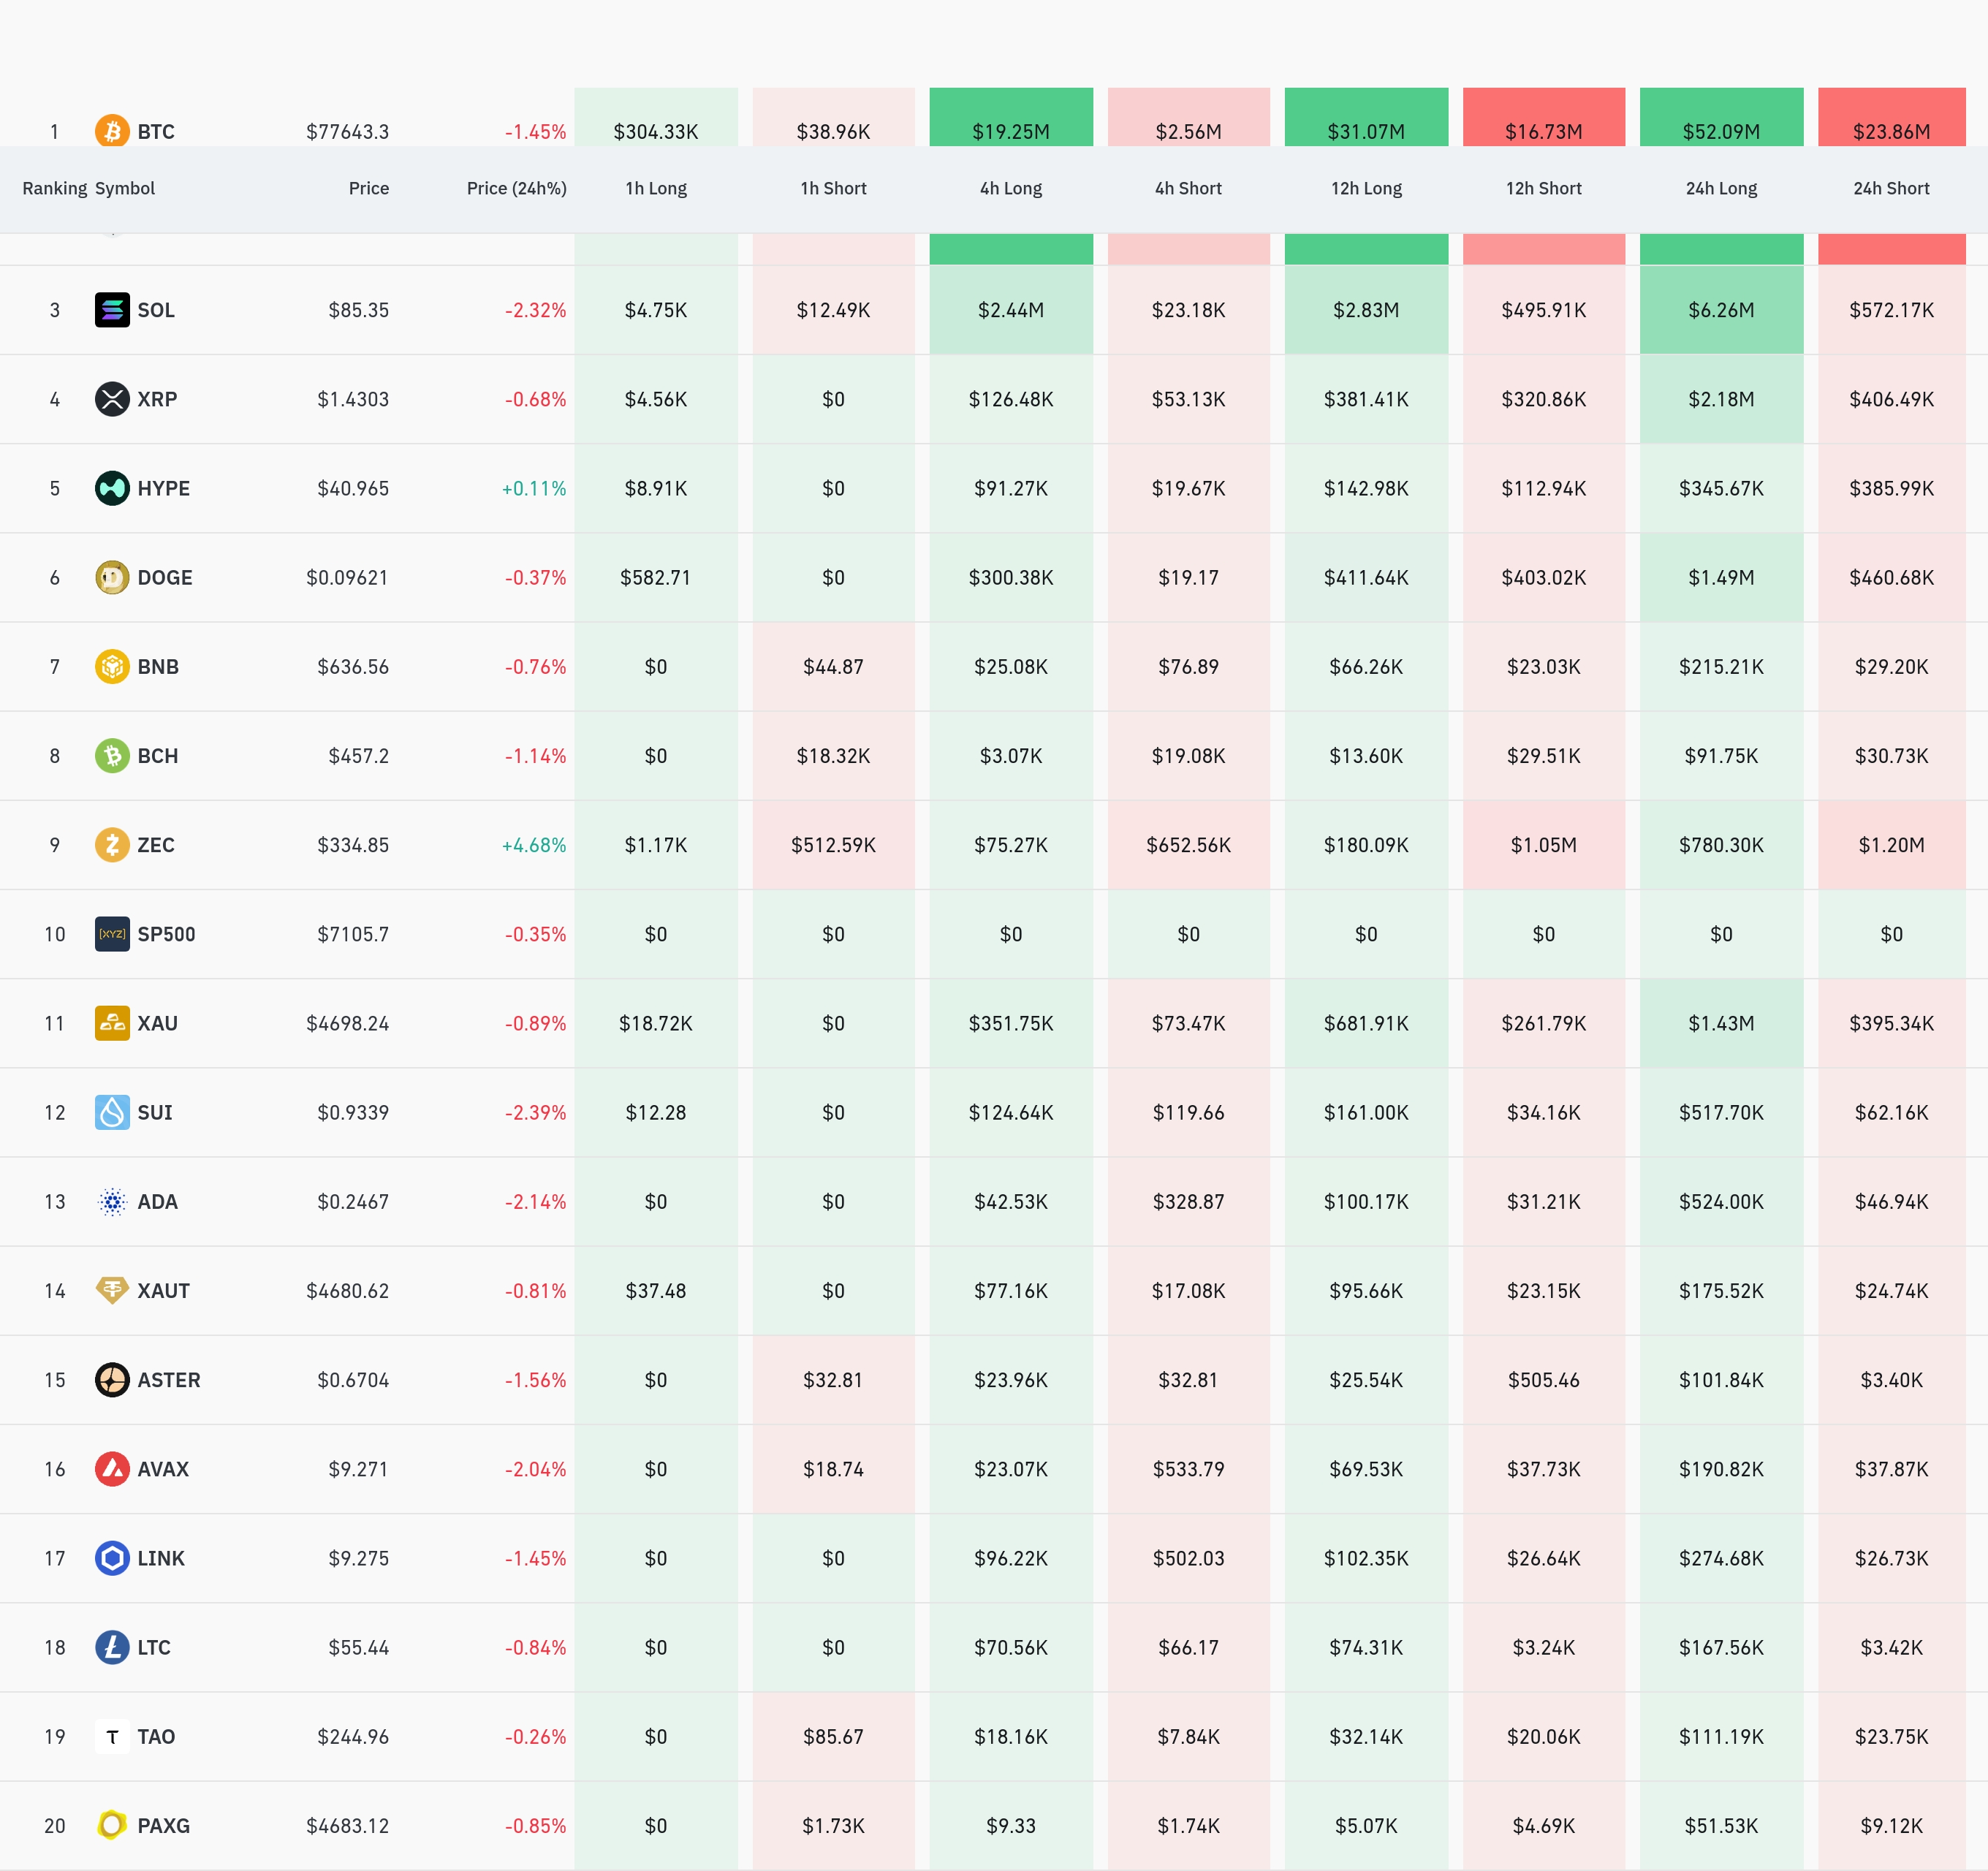This screenshot has width=1988, height=1871.
Task: Sort by the 1h Short column header
Action: (x=833, y=188)
